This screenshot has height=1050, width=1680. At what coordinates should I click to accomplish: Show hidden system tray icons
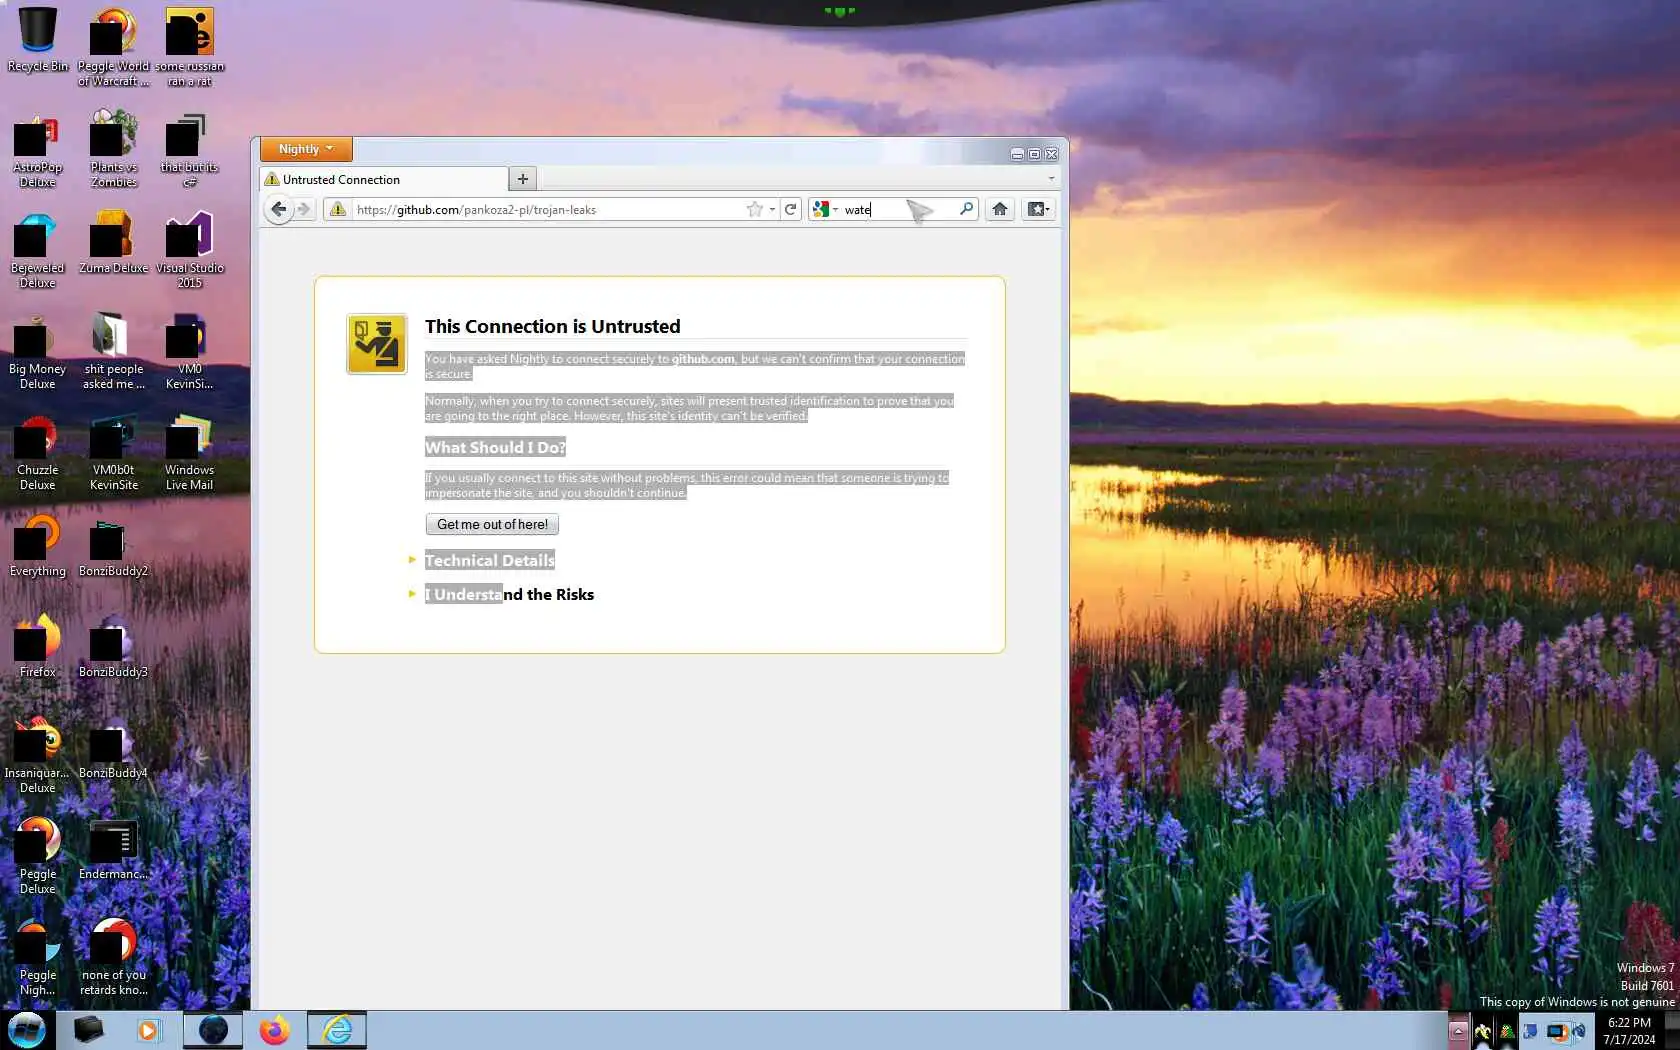(x=1458, y=1031)
